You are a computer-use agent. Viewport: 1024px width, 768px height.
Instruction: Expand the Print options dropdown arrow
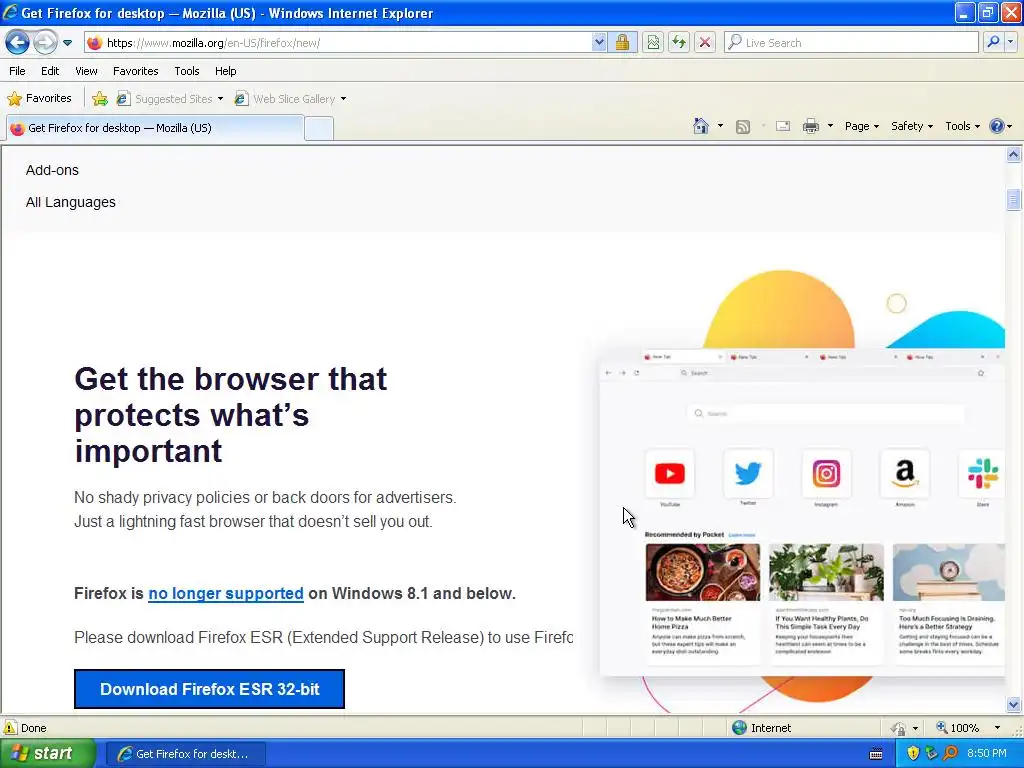830,126
